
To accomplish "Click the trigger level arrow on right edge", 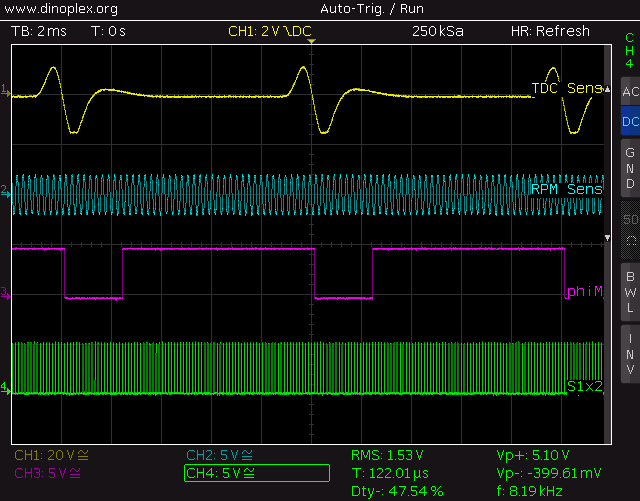I will (x=606, y=238).
